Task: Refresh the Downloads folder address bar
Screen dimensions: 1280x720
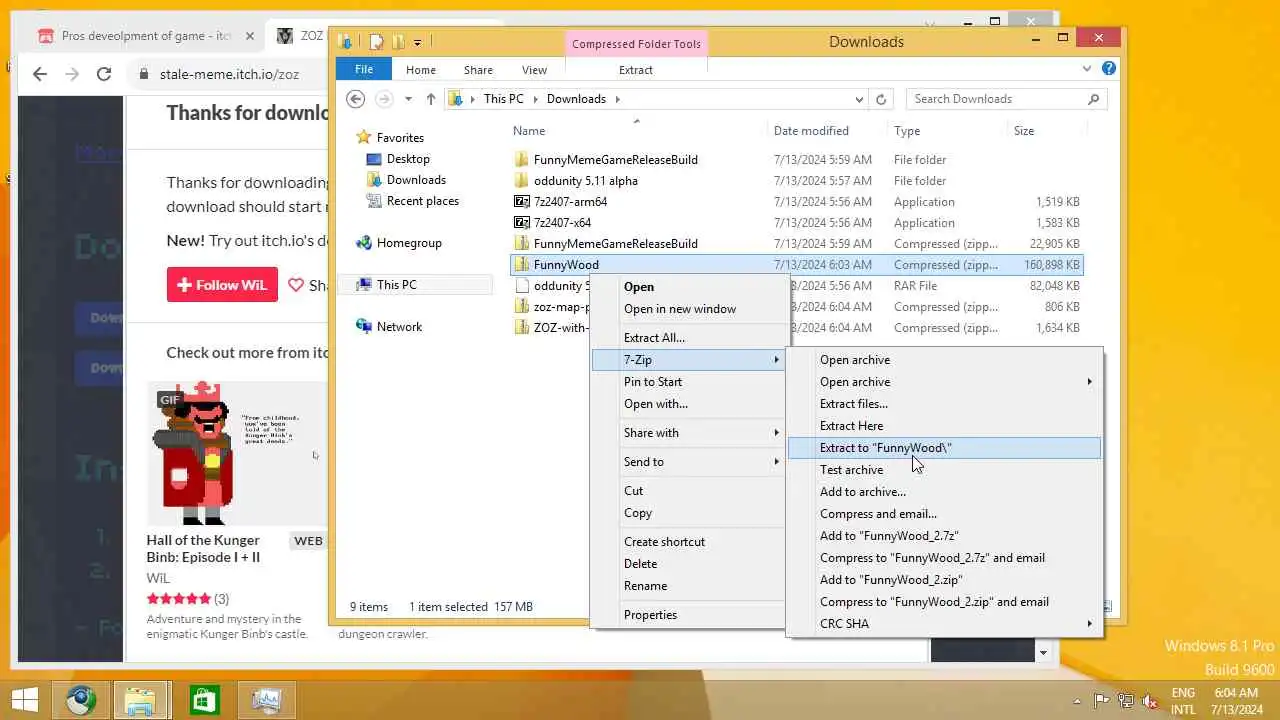Action: [x=881, y=99]
